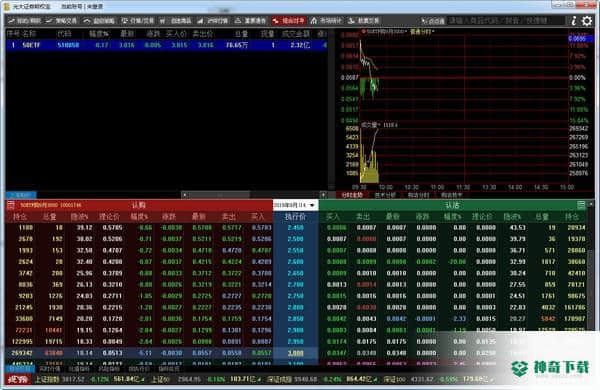
Task: Select strike price 3.000 row
Action: click(x=295, y=353)
